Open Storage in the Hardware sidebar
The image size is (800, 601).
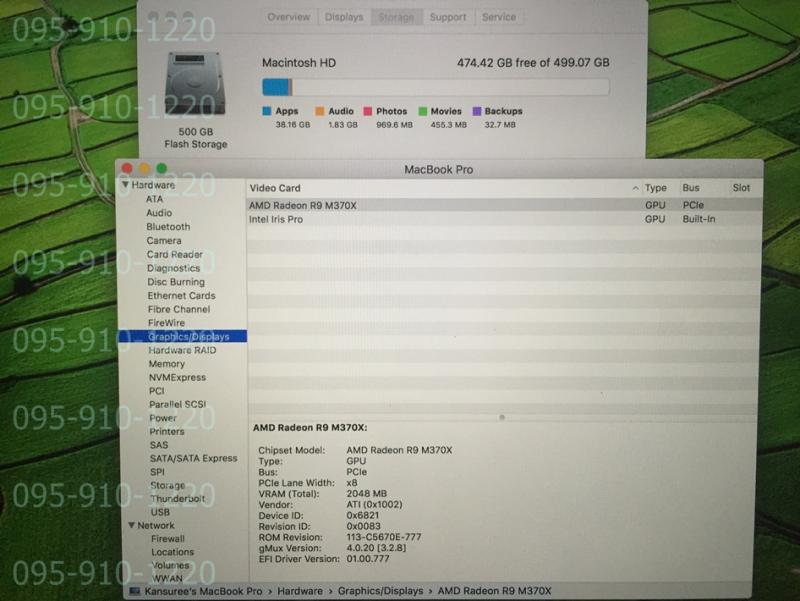pos(167,485)
